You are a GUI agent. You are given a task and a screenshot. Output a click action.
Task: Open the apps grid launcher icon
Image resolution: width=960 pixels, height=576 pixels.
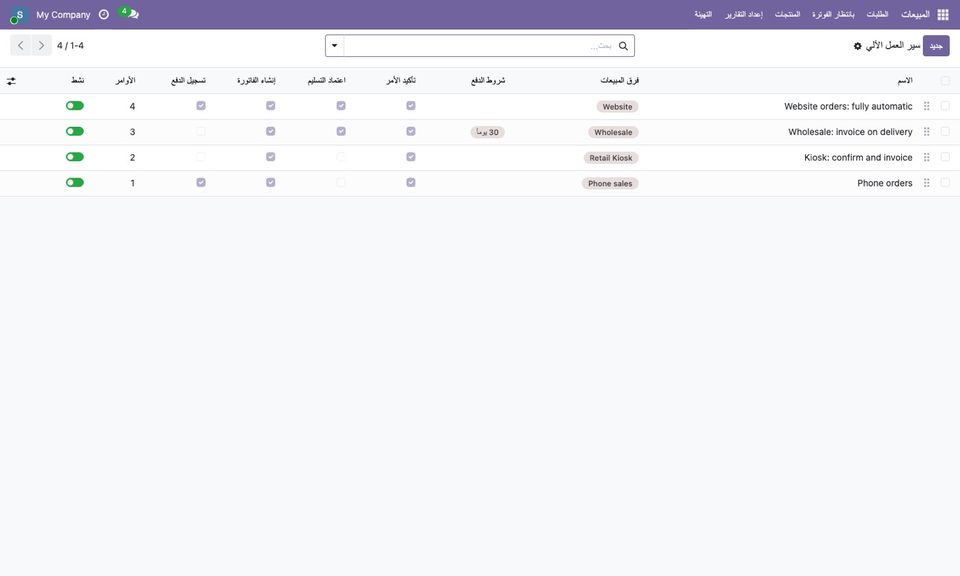click(x=943, y=15)
